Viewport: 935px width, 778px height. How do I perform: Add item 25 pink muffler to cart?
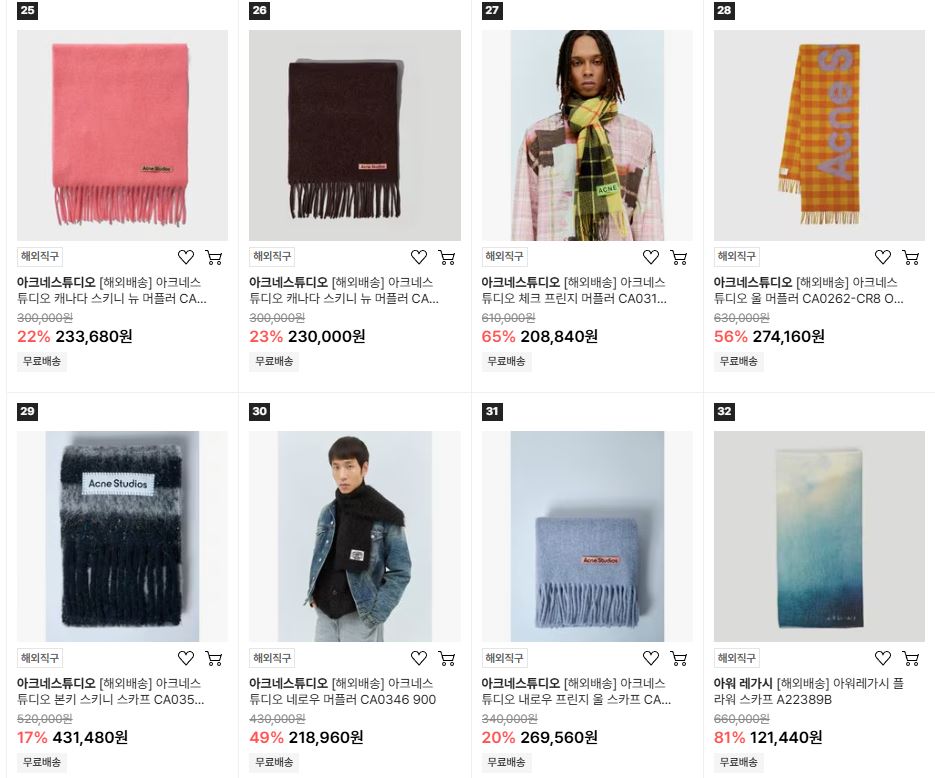[213, 257]
